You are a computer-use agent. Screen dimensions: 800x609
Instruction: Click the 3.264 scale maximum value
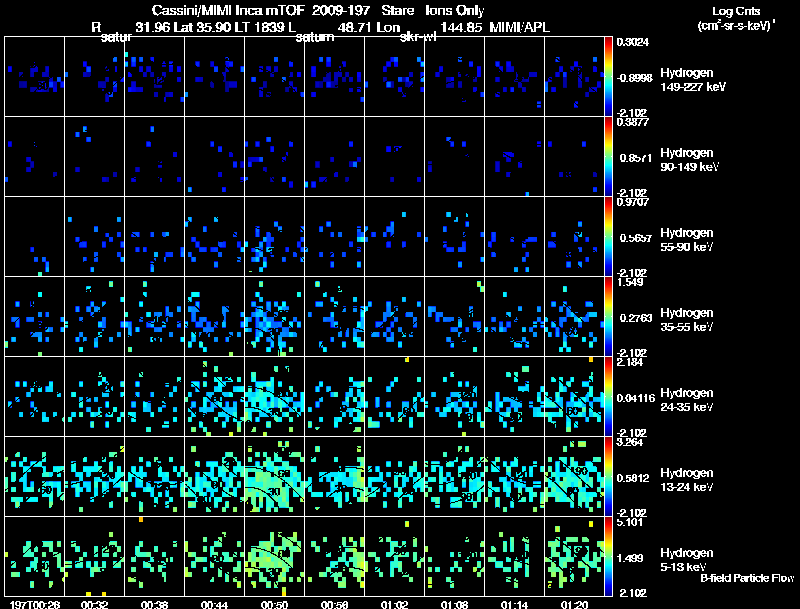tap(630, 442)
